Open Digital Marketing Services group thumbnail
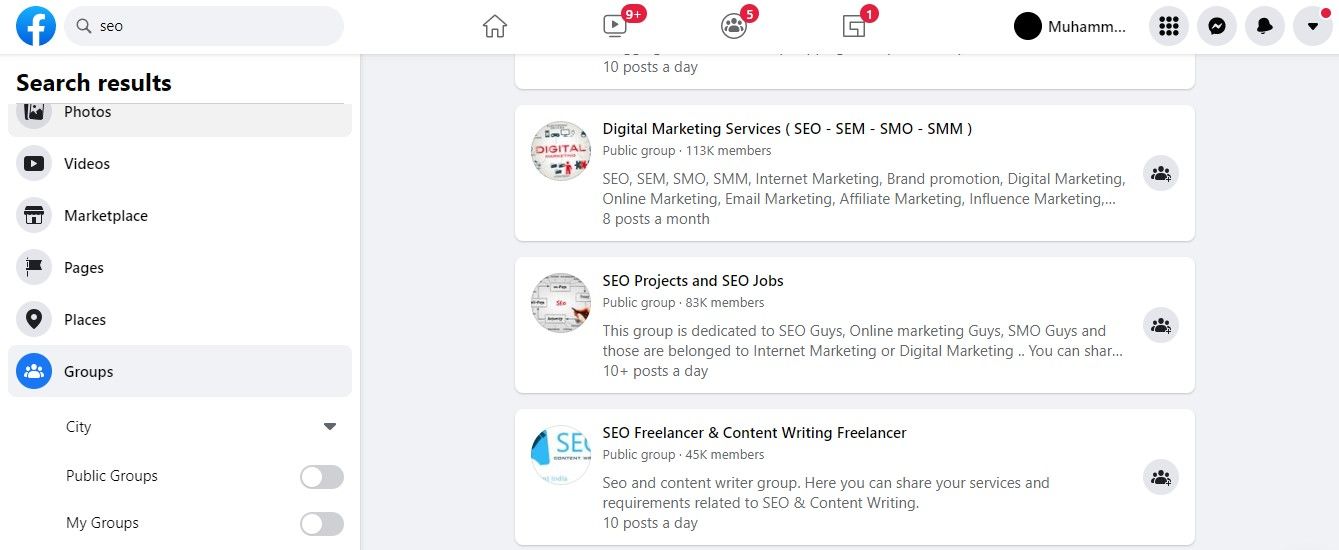The width and height of the screenshot is (1339, 550). pyautogui.click(x=561, y=151)
